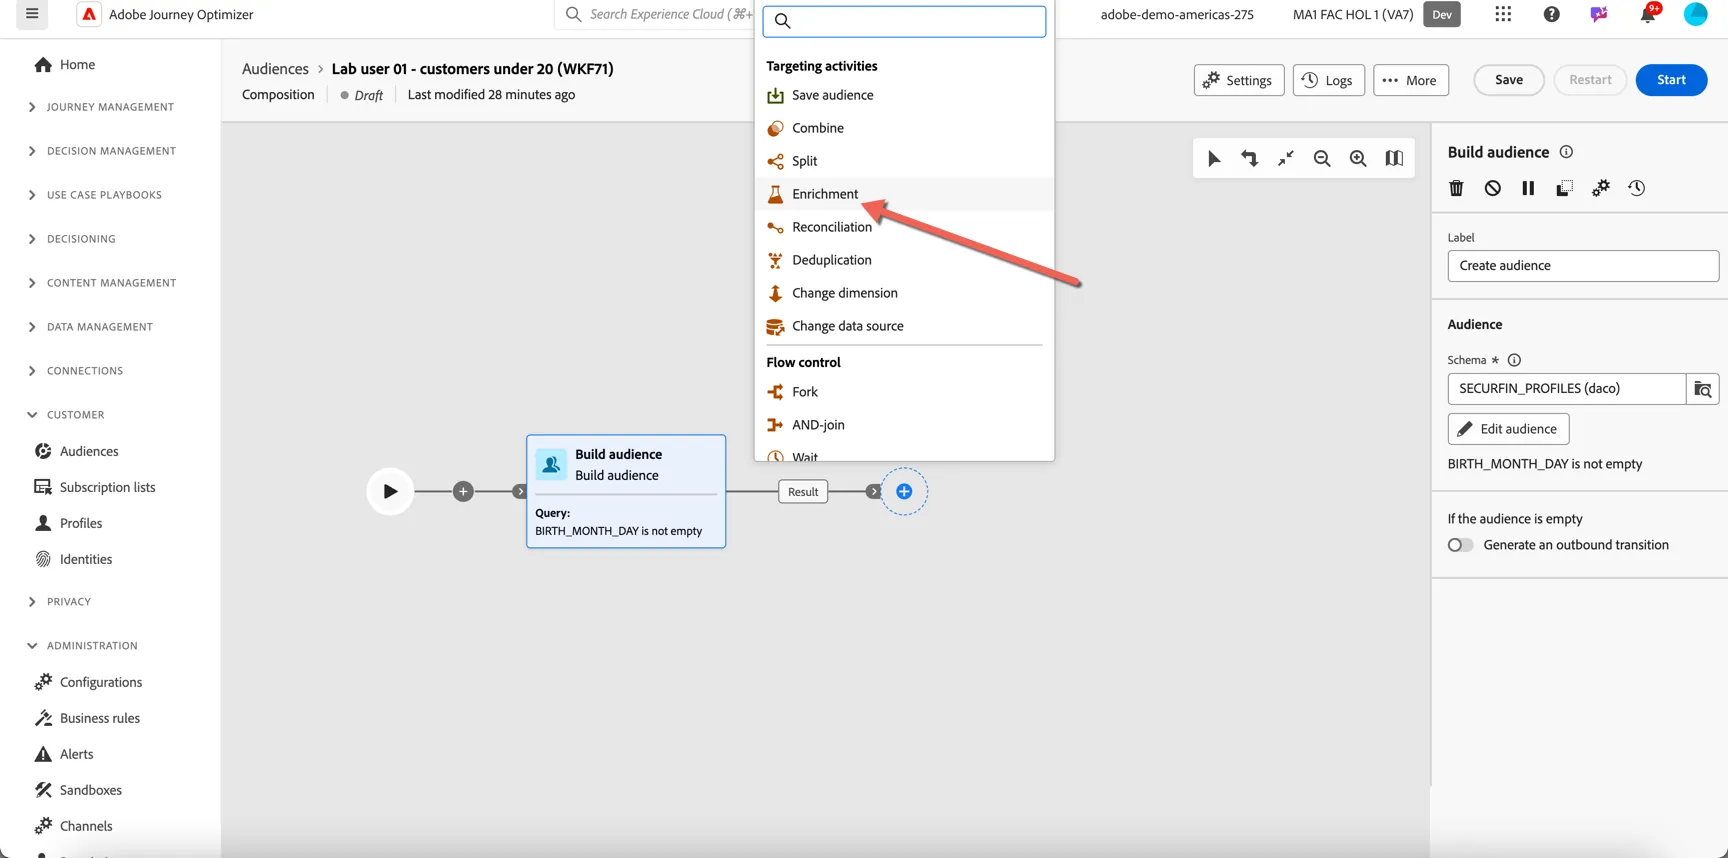Open the purple feedback chat icon
Viewport: 1728px width, 858px height.
click(x=1599, y=14)
